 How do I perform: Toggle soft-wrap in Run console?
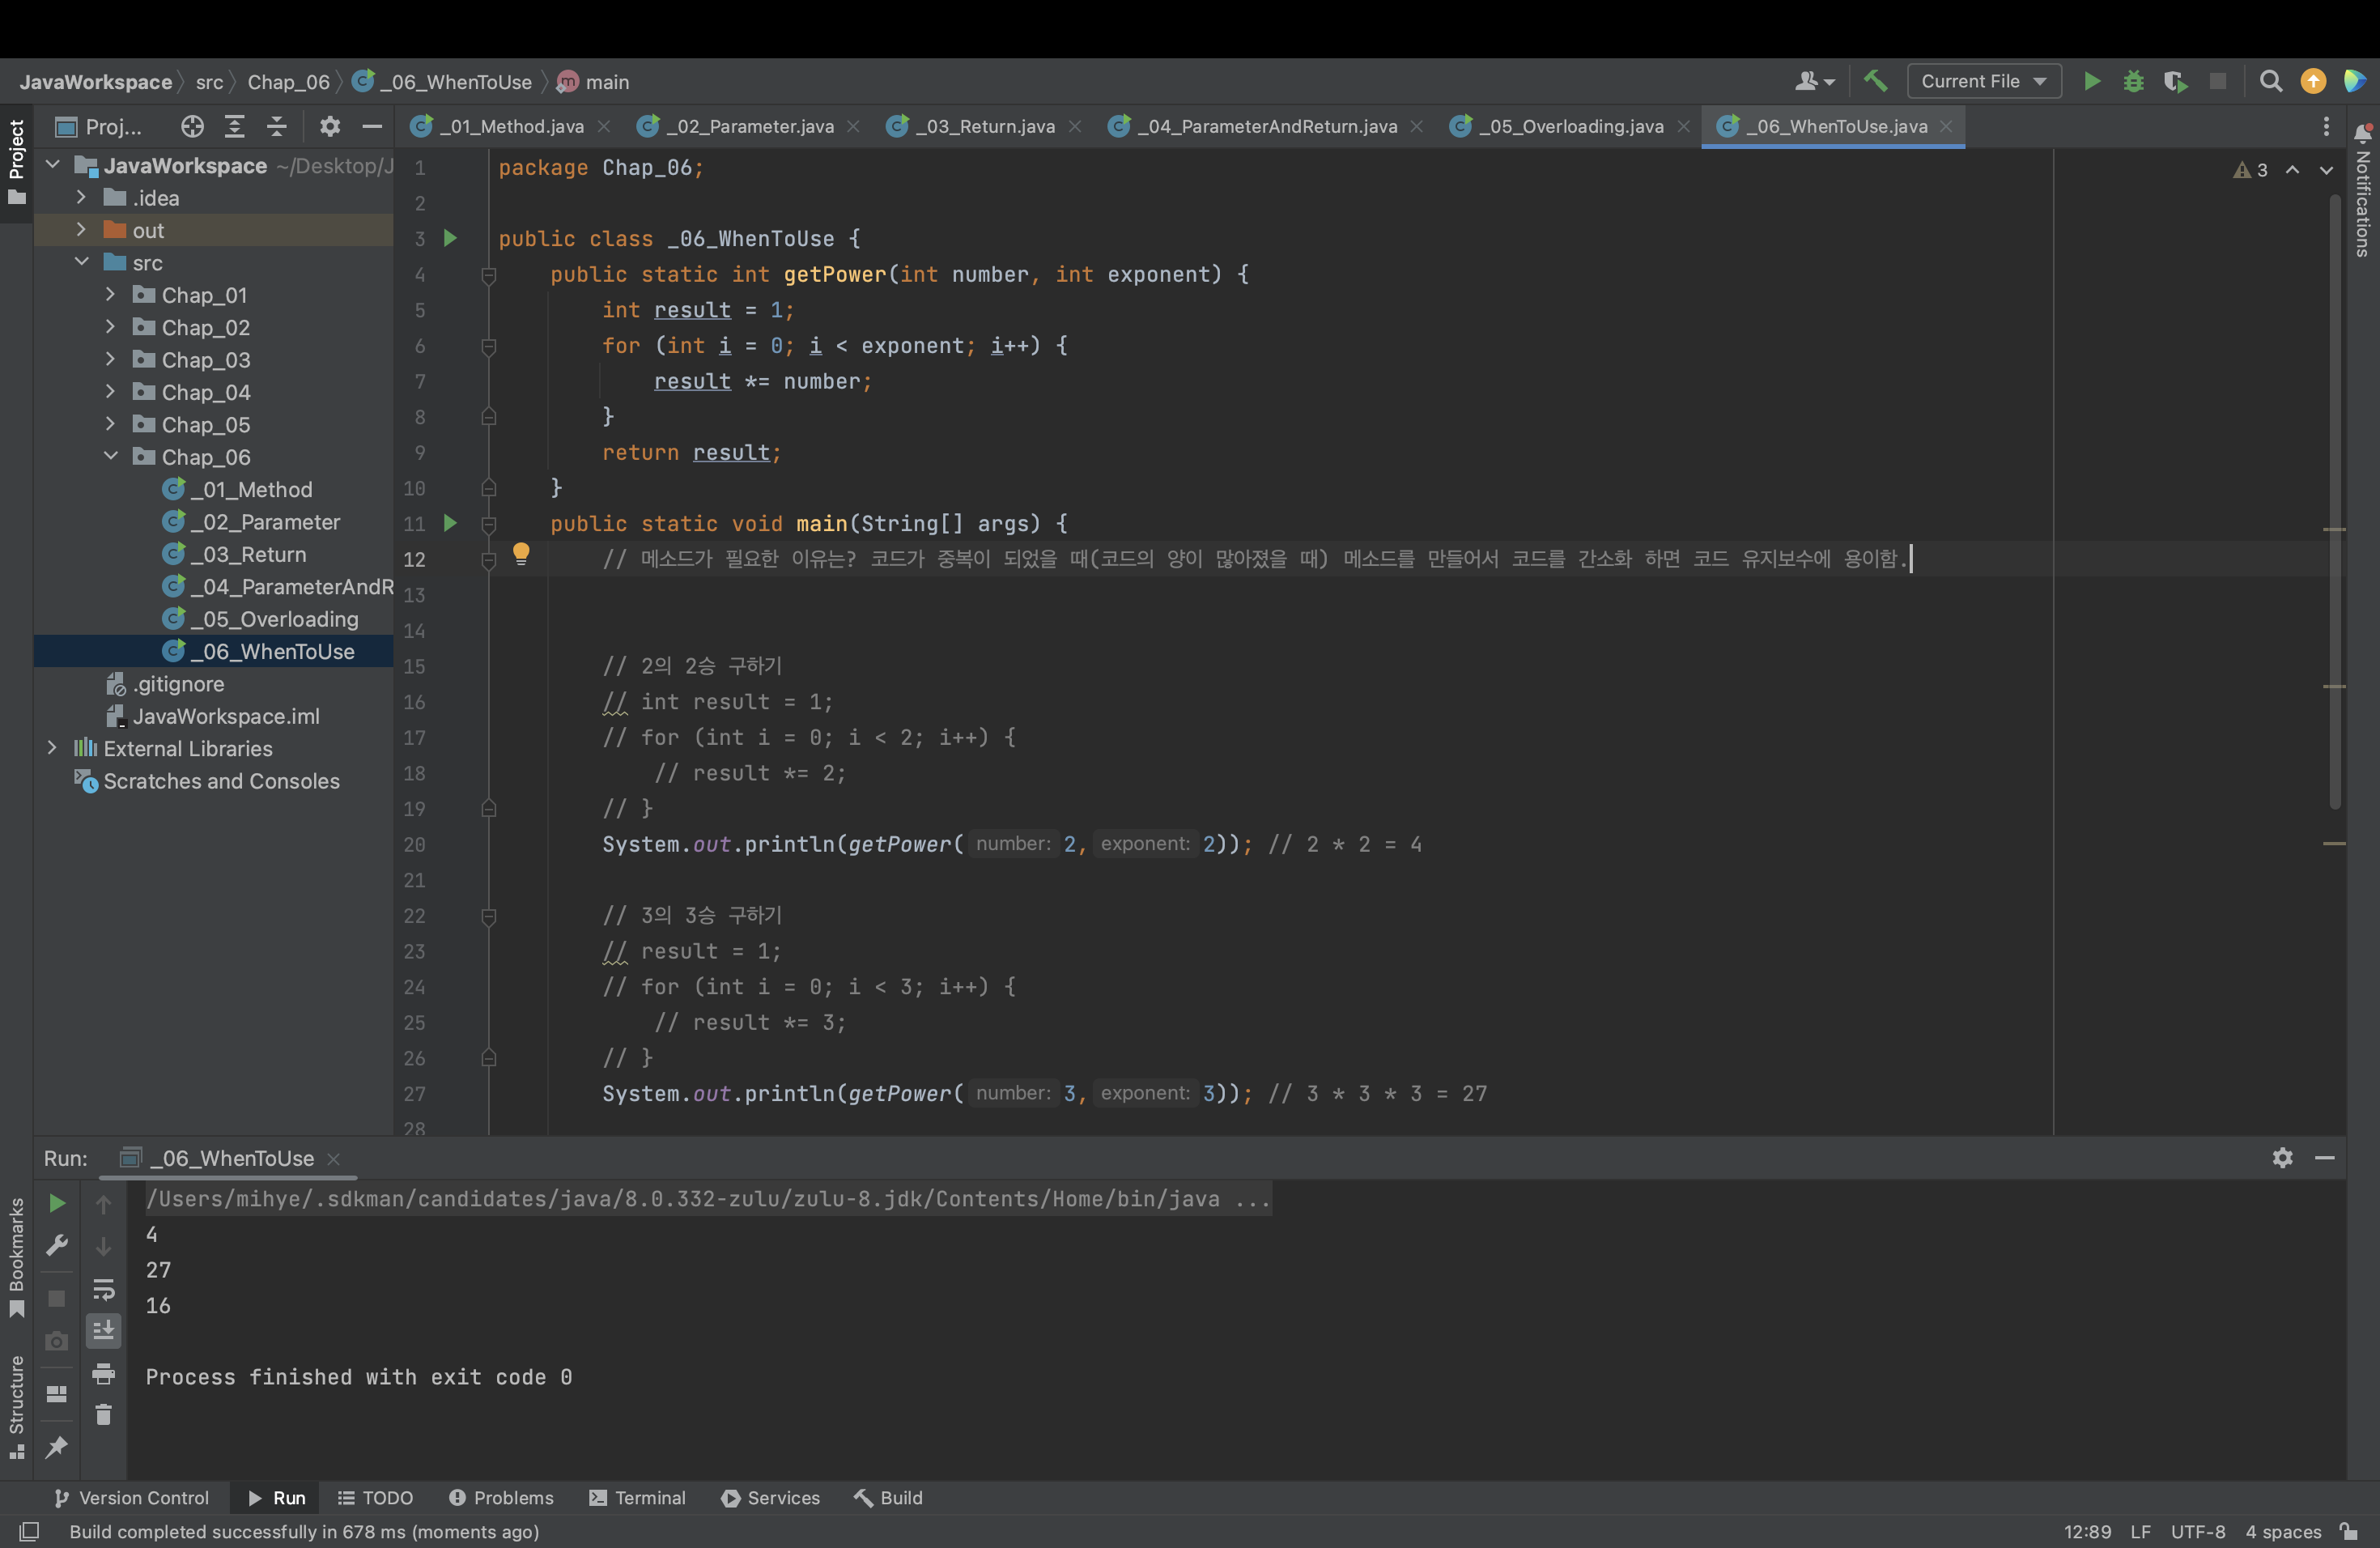pyautogui.click(x=103, y=1289)
